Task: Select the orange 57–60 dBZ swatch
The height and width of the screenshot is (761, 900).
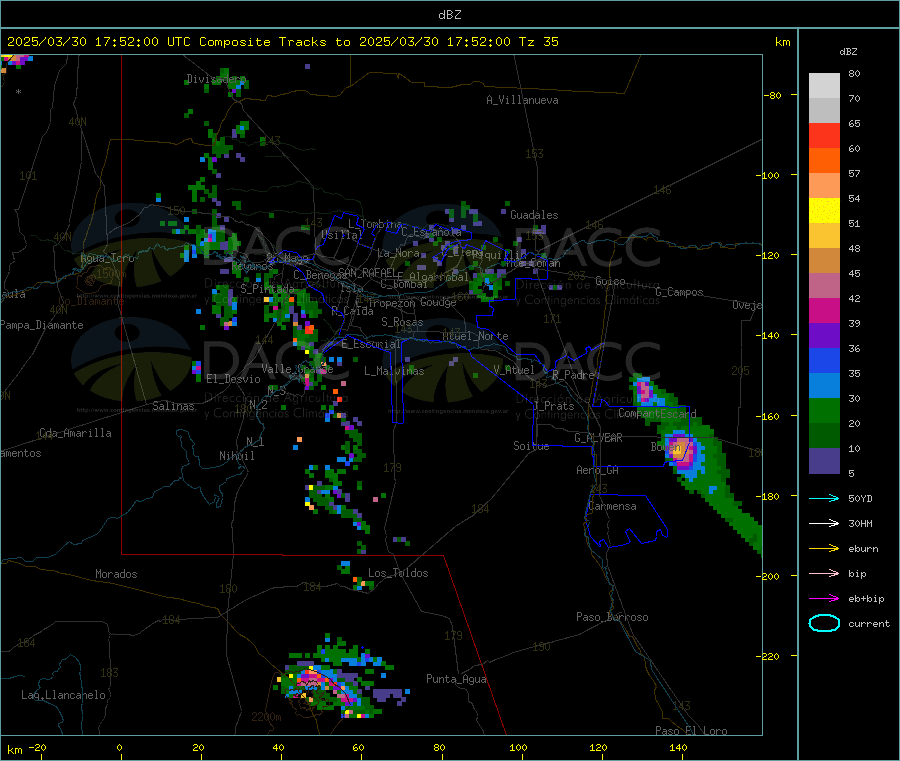Action: pyautogui.click(x=824, y=161)
